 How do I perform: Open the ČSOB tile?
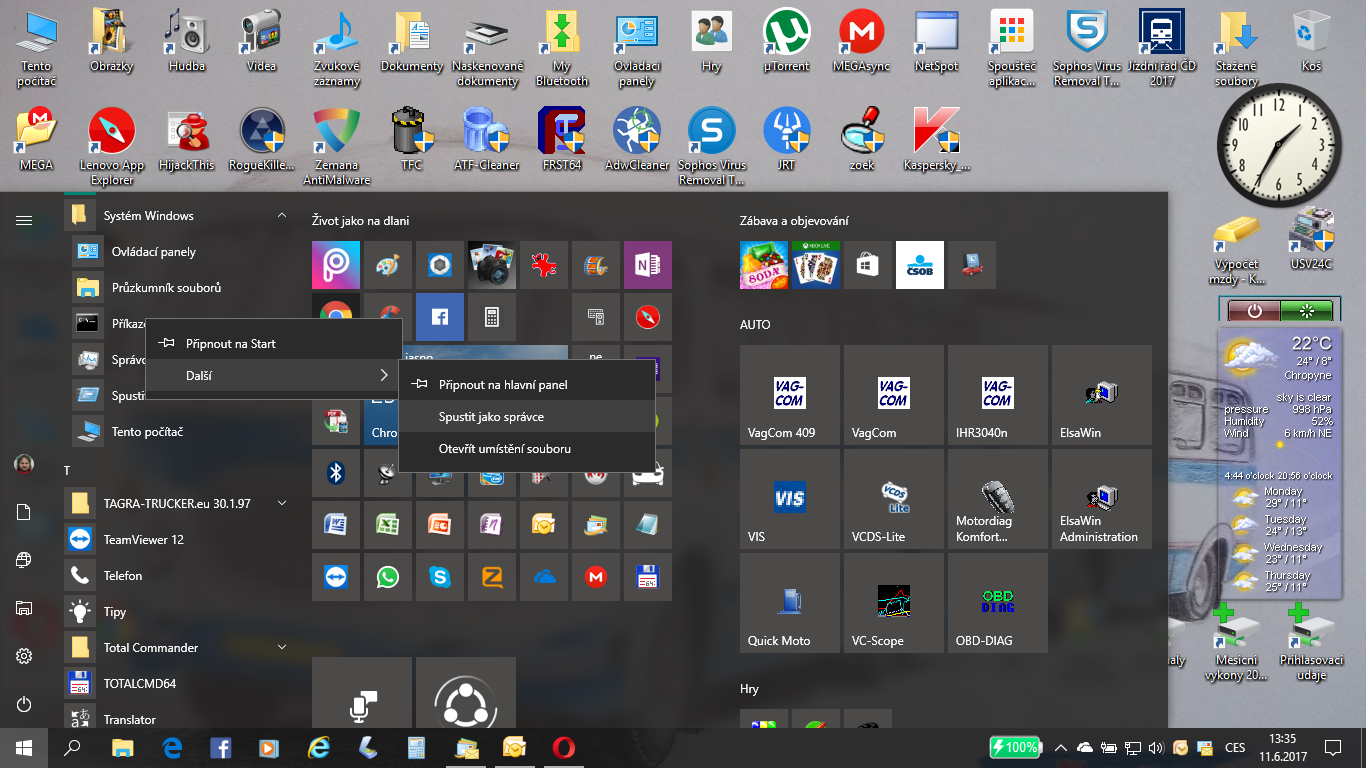click(919, 265)
